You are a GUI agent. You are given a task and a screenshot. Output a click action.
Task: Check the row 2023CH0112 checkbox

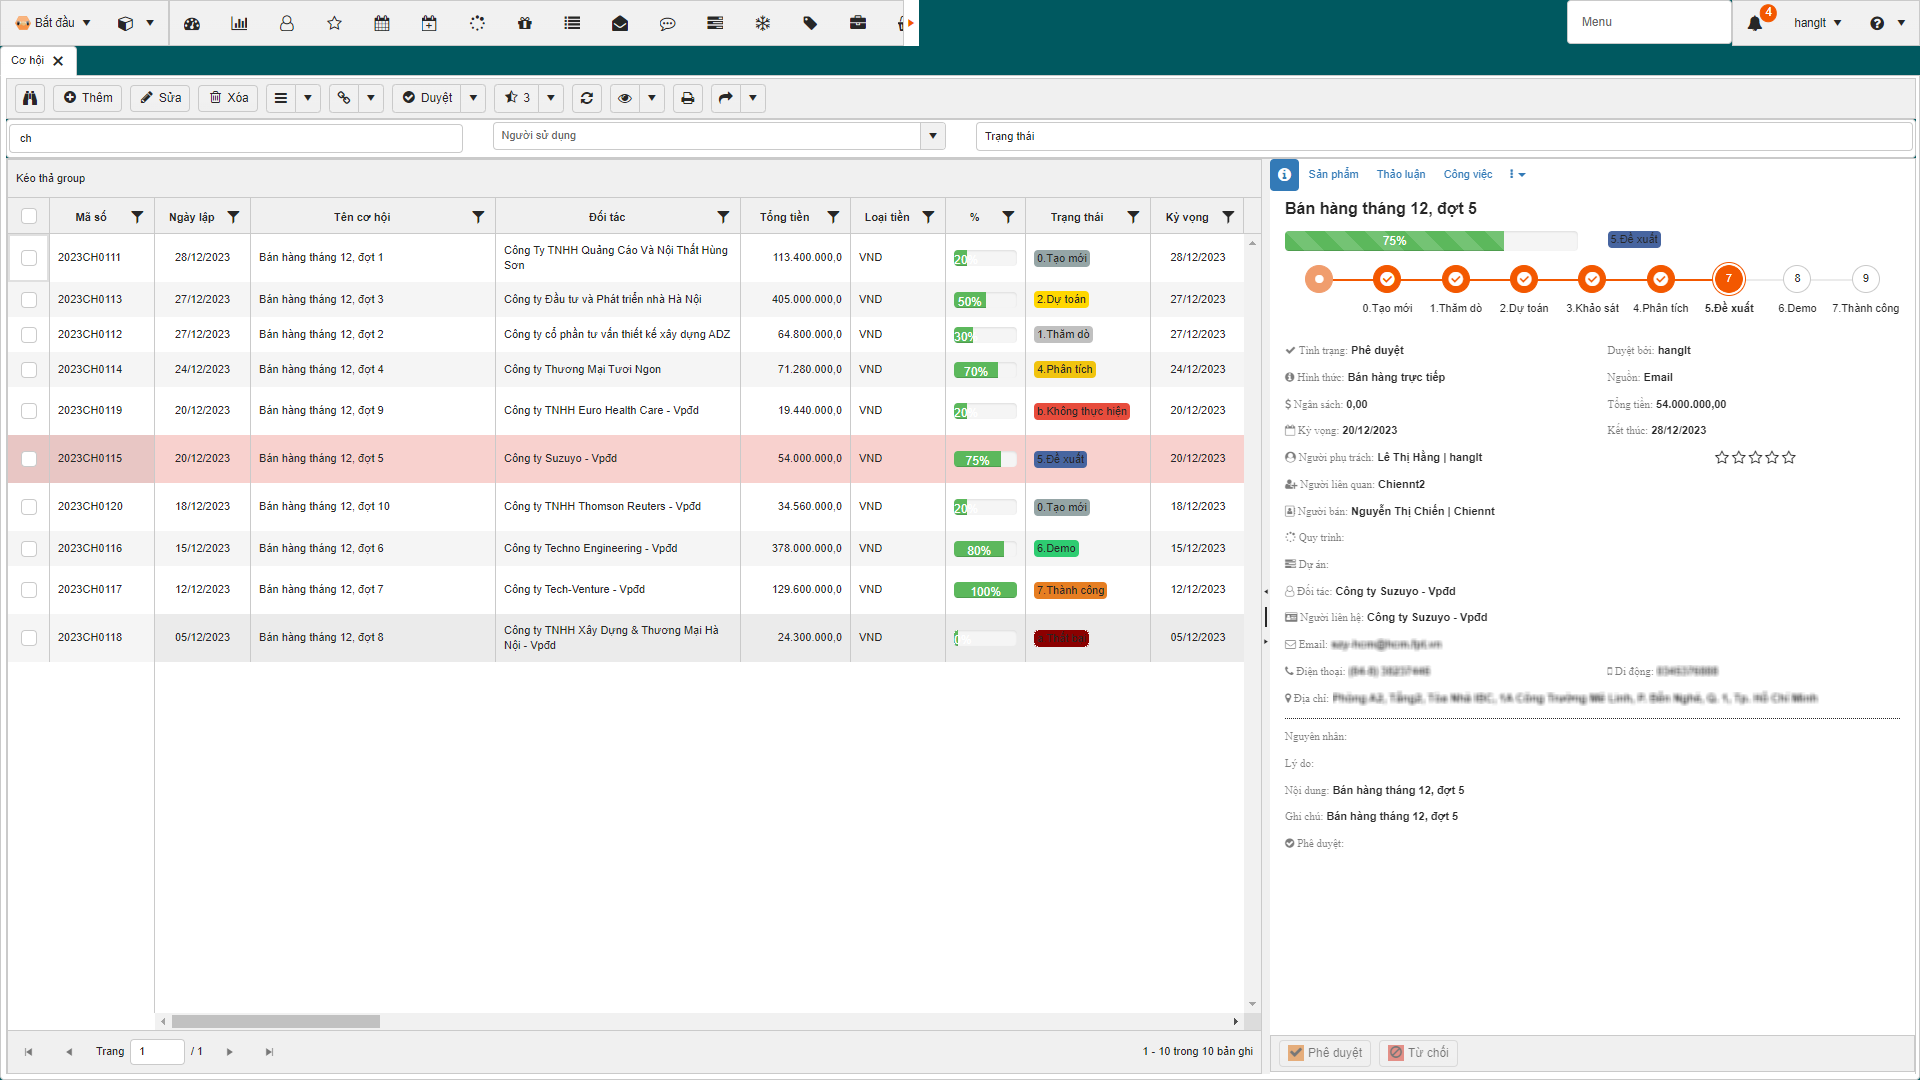(x=29, y=335)
